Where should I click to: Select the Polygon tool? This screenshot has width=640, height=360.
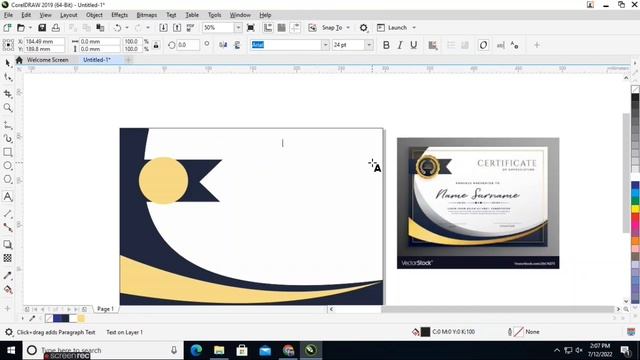click(x=8, y=180)
